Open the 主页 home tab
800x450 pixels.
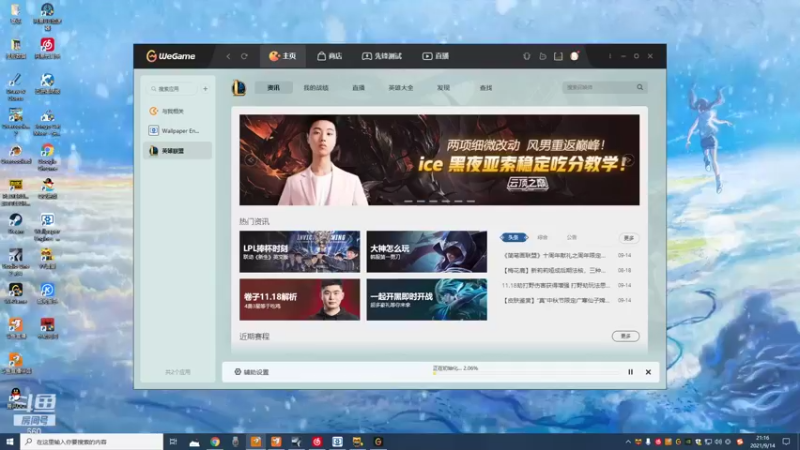(283, 56)
